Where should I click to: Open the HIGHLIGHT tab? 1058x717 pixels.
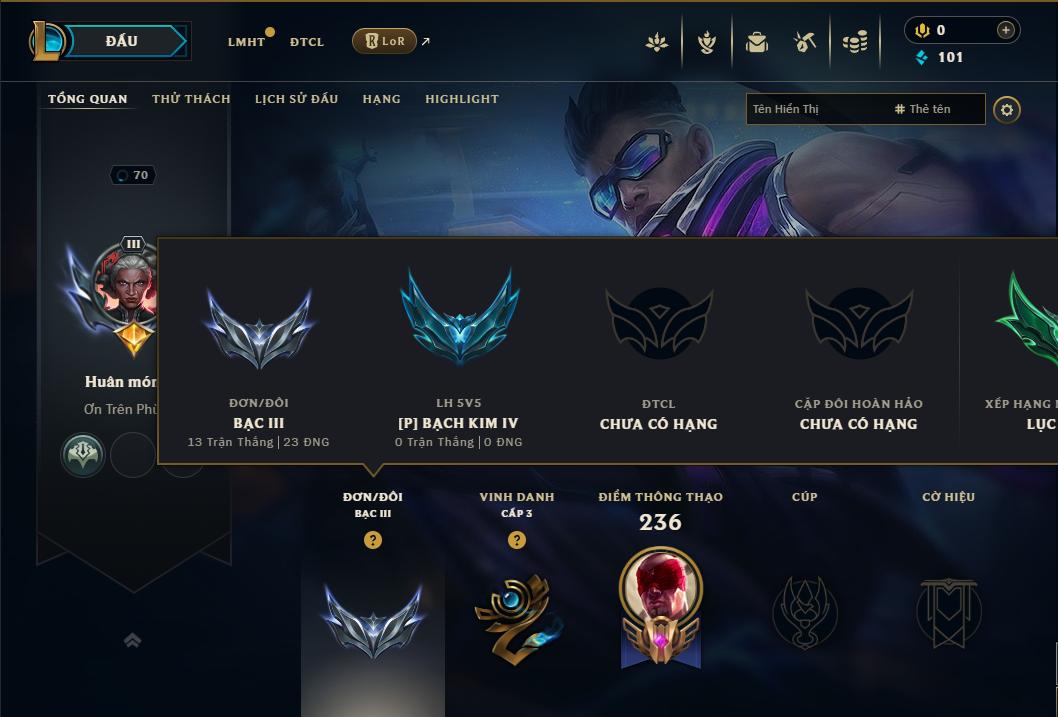click(x=462, y=99)
